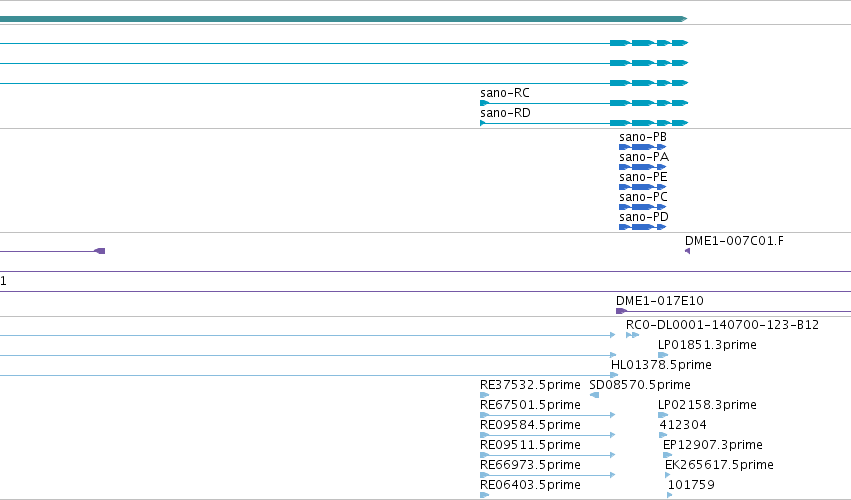Screen dimensions: 851x500
Task: Click the LP01851.3prime EST label
Action: pyautogui.click(x=707, y=345)
